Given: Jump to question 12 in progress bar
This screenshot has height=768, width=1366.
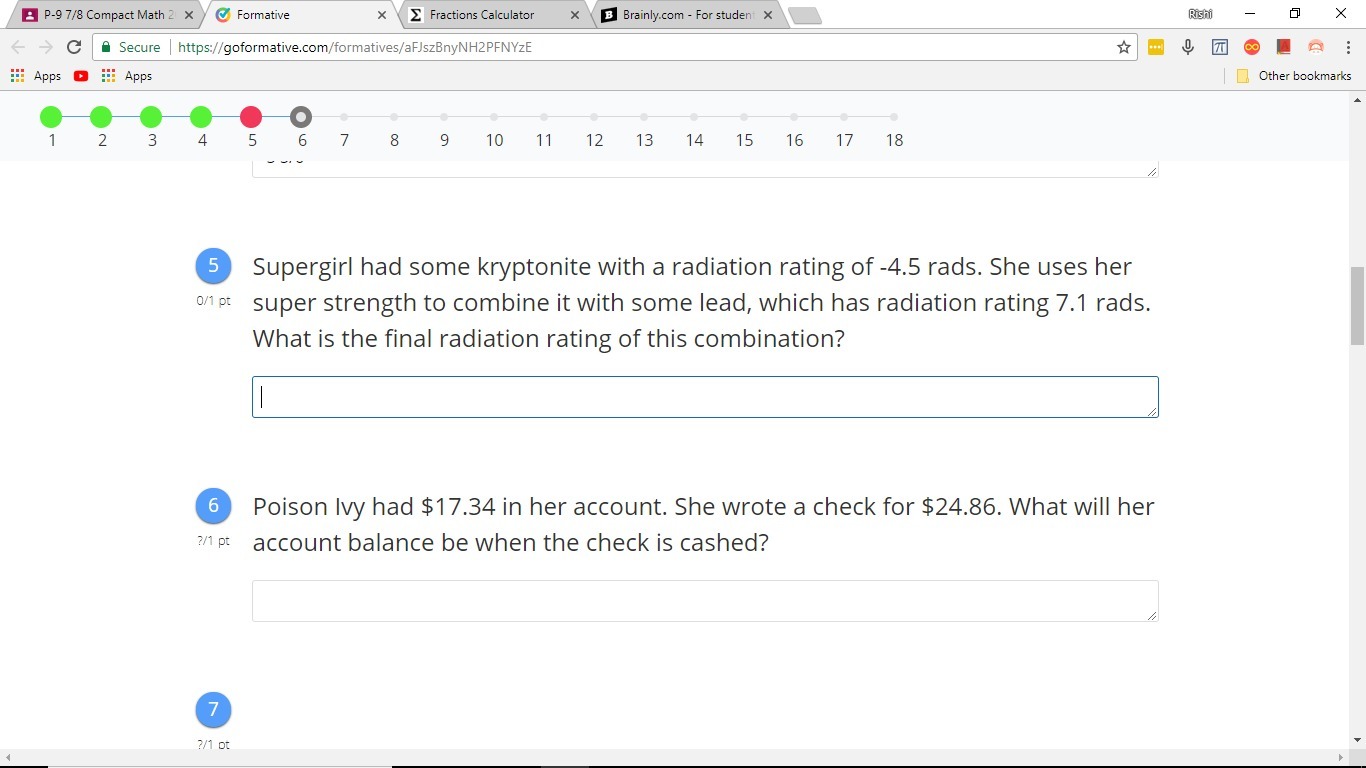Looking at the screenshot, I should [x=594, y=118].
